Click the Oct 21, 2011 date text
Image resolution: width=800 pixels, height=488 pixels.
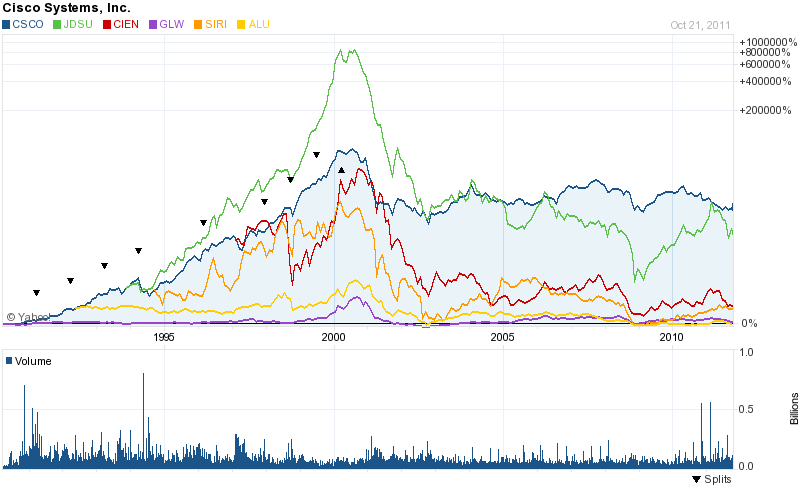click(700, 25)
